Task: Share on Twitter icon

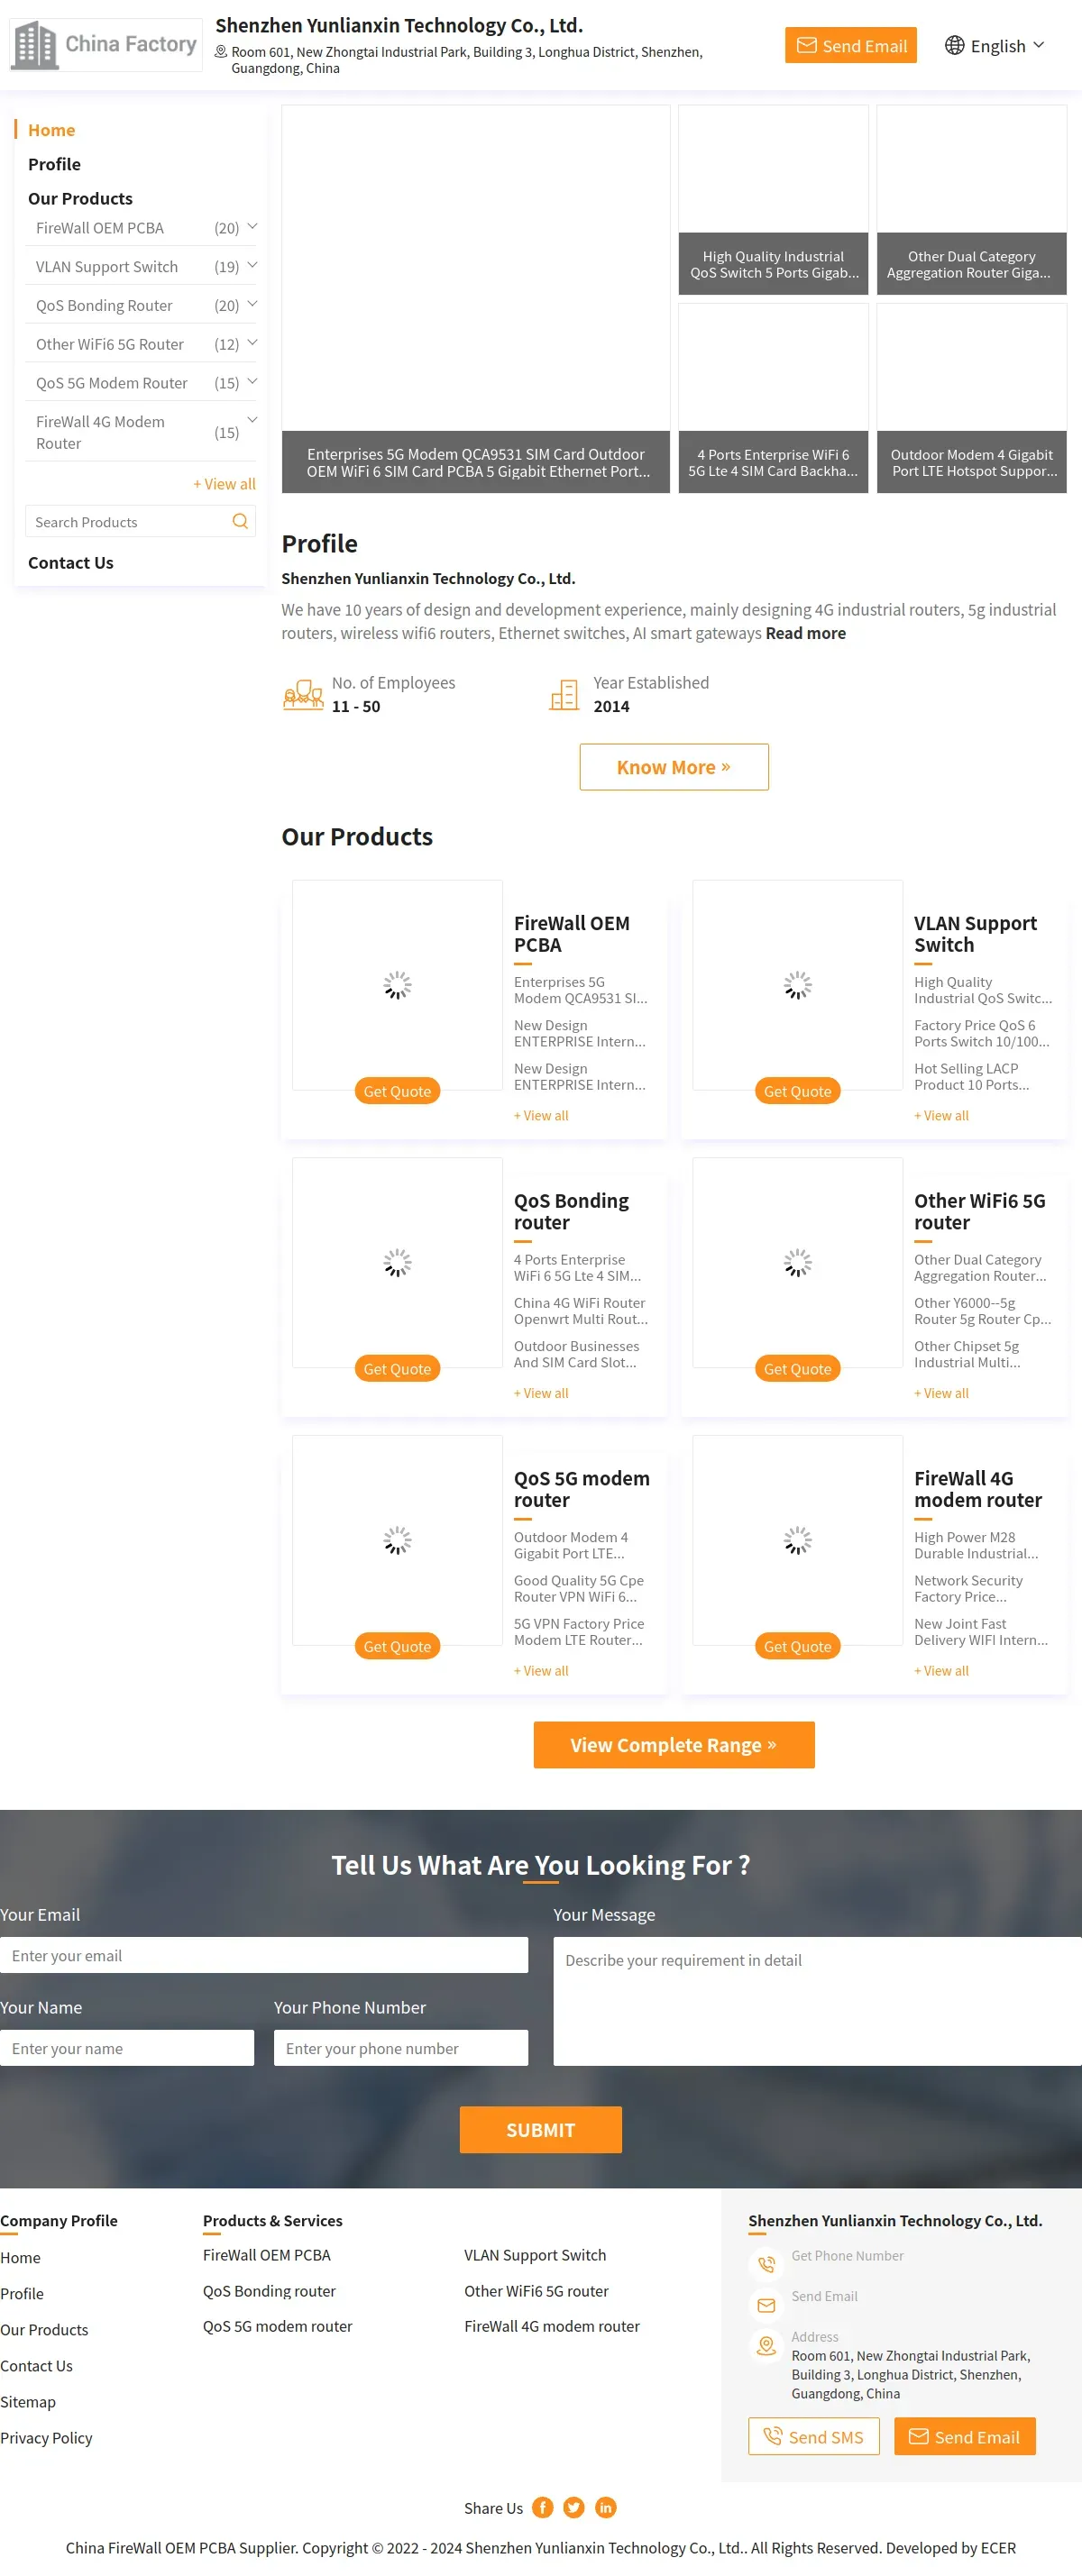Action: 574,2507
